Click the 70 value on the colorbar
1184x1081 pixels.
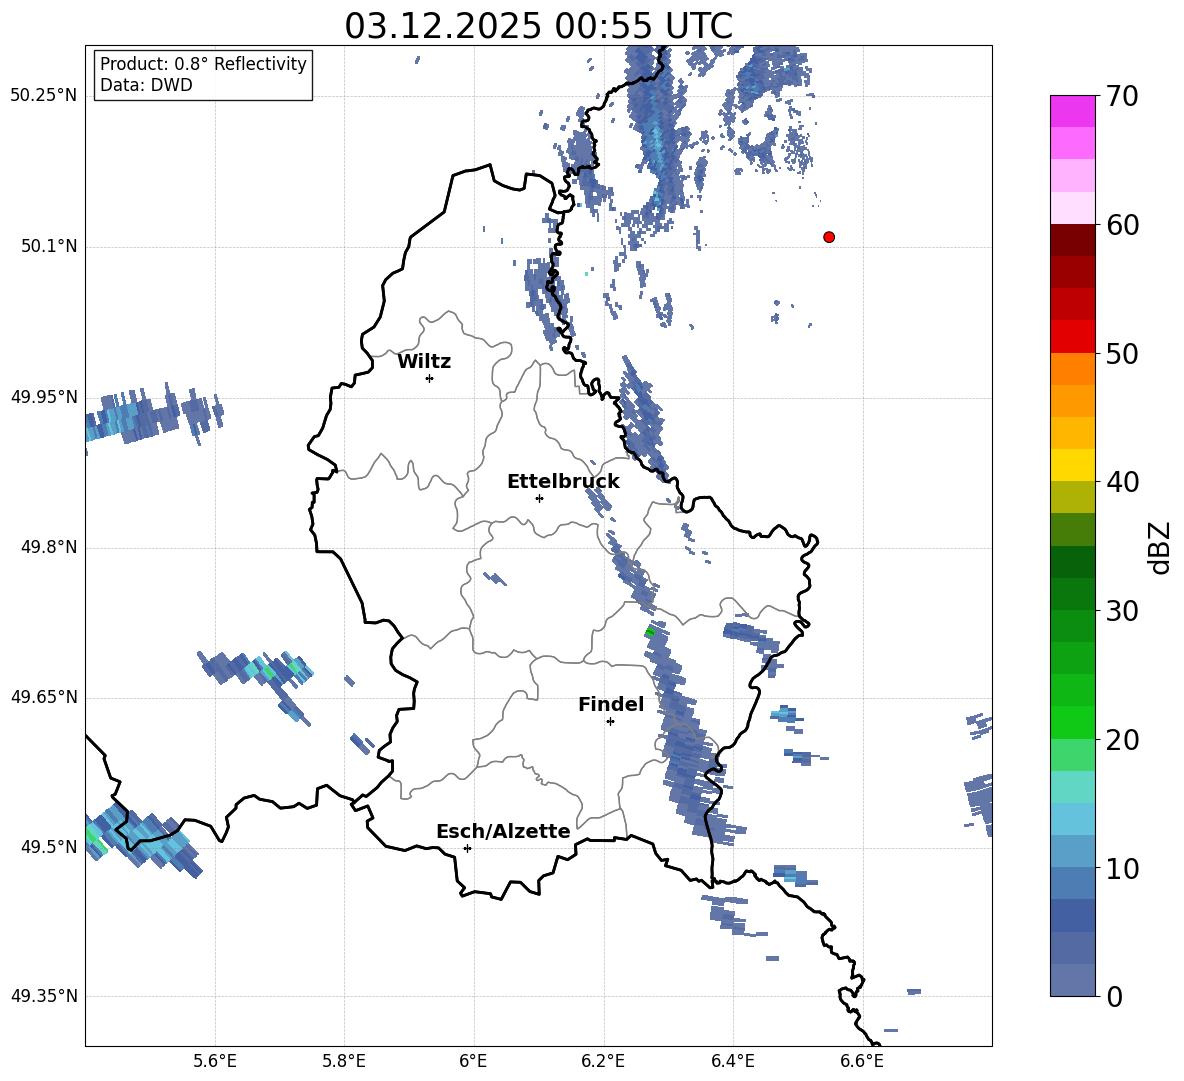click(1121, 96)
